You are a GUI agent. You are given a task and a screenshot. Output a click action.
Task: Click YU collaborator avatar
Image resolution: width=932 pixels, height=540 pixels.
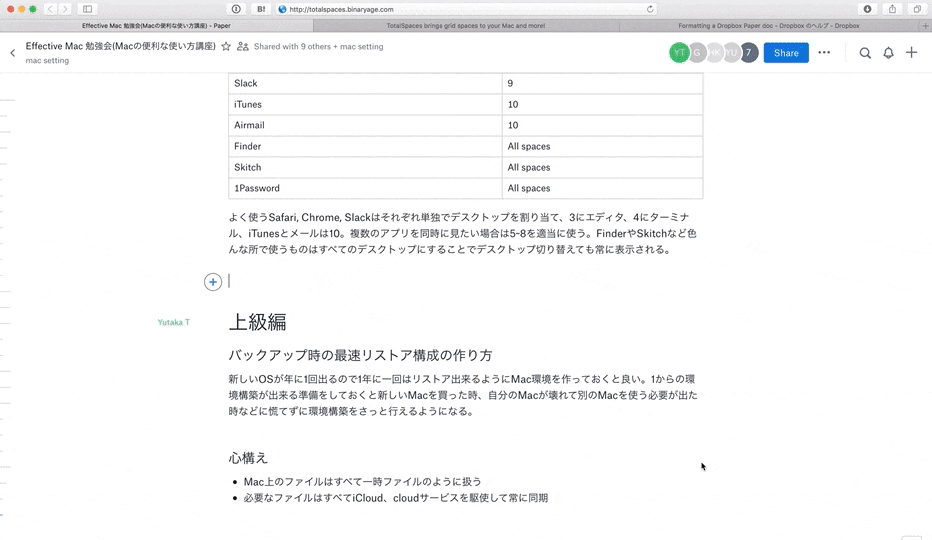pyautogui.click(x=732, y=53)
